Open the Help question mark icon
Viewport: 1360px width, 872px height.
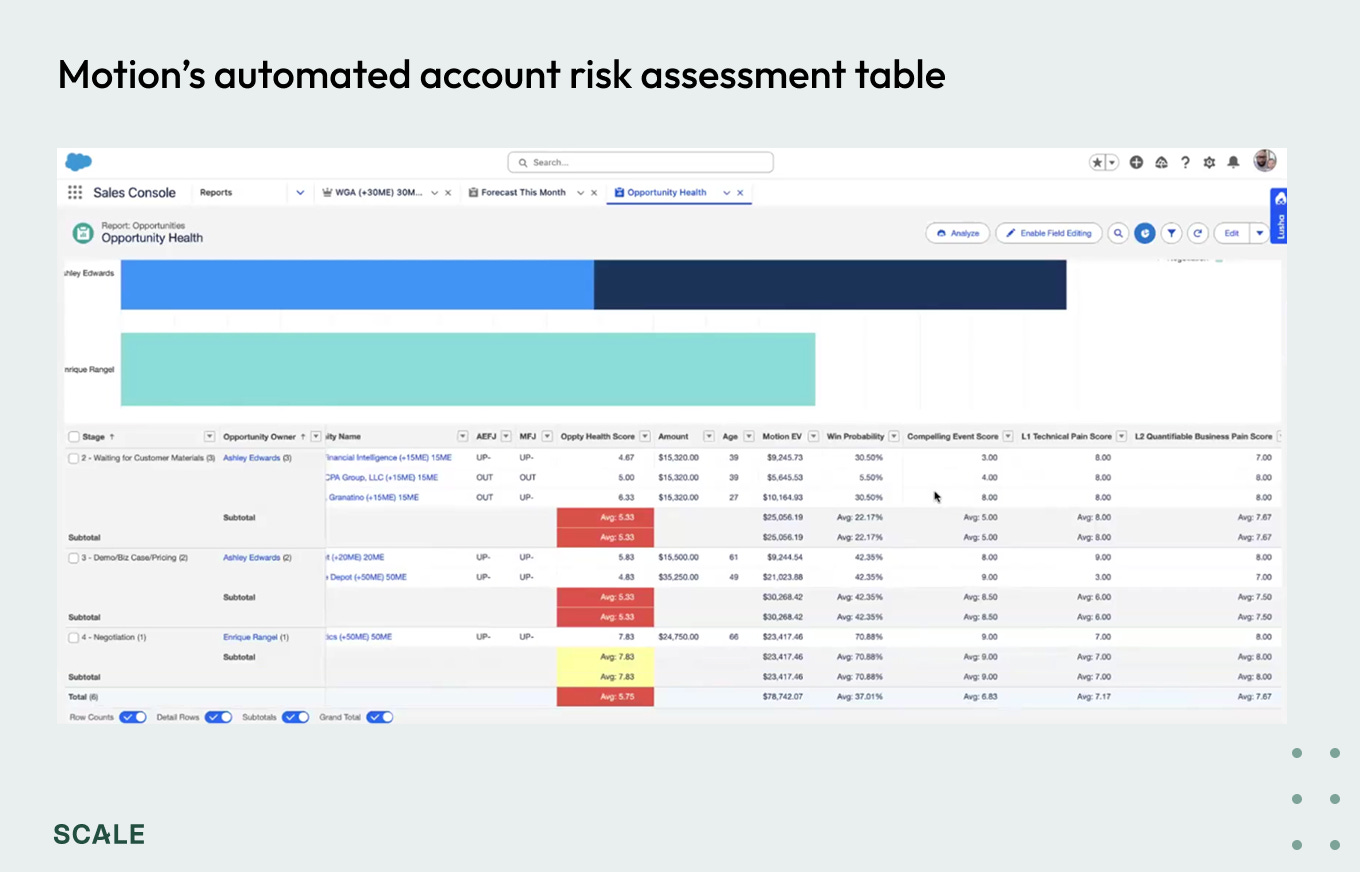[1185, 162]
